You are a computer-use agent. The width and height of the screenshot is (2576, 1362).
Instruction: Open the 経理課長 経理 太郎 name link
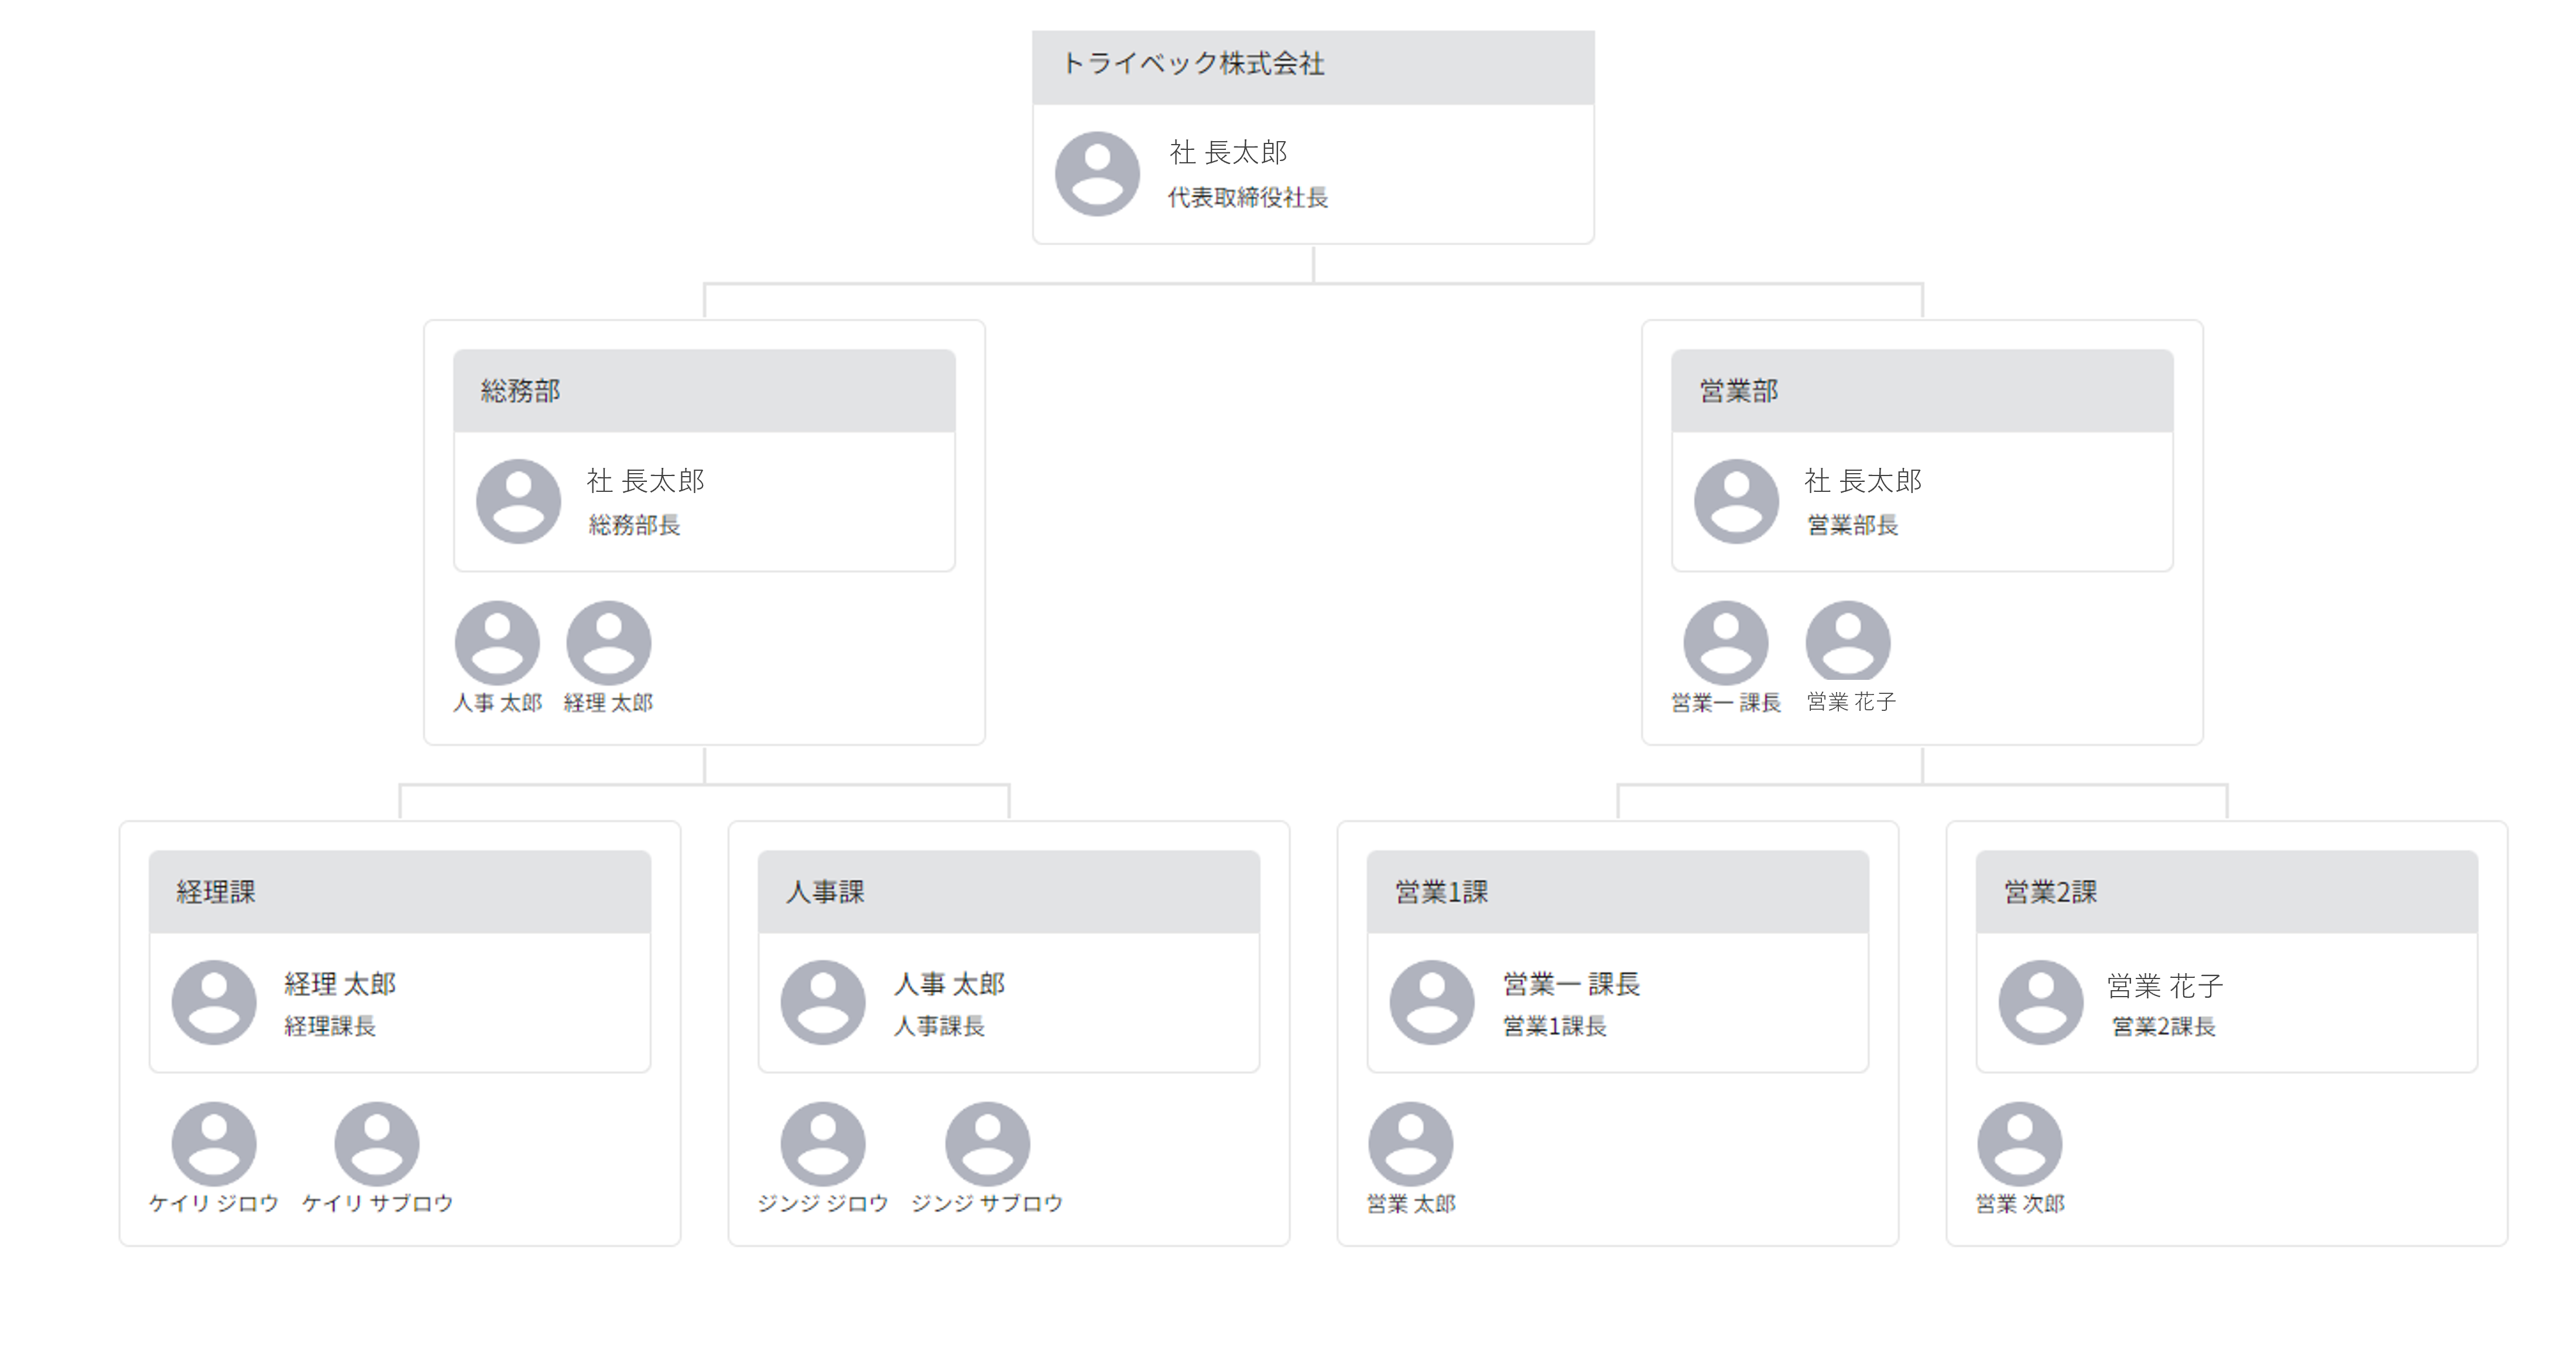(x=340, y=984)
